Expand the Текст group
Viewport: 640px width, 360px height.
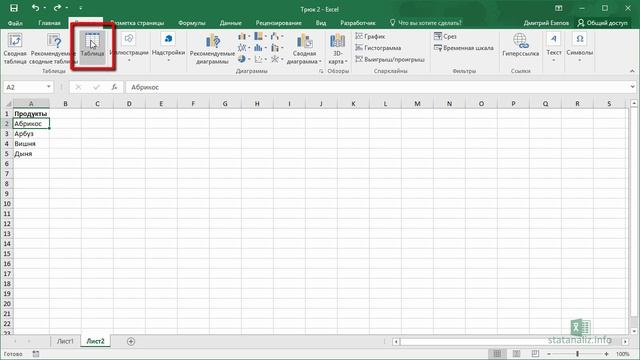point(553,47)
